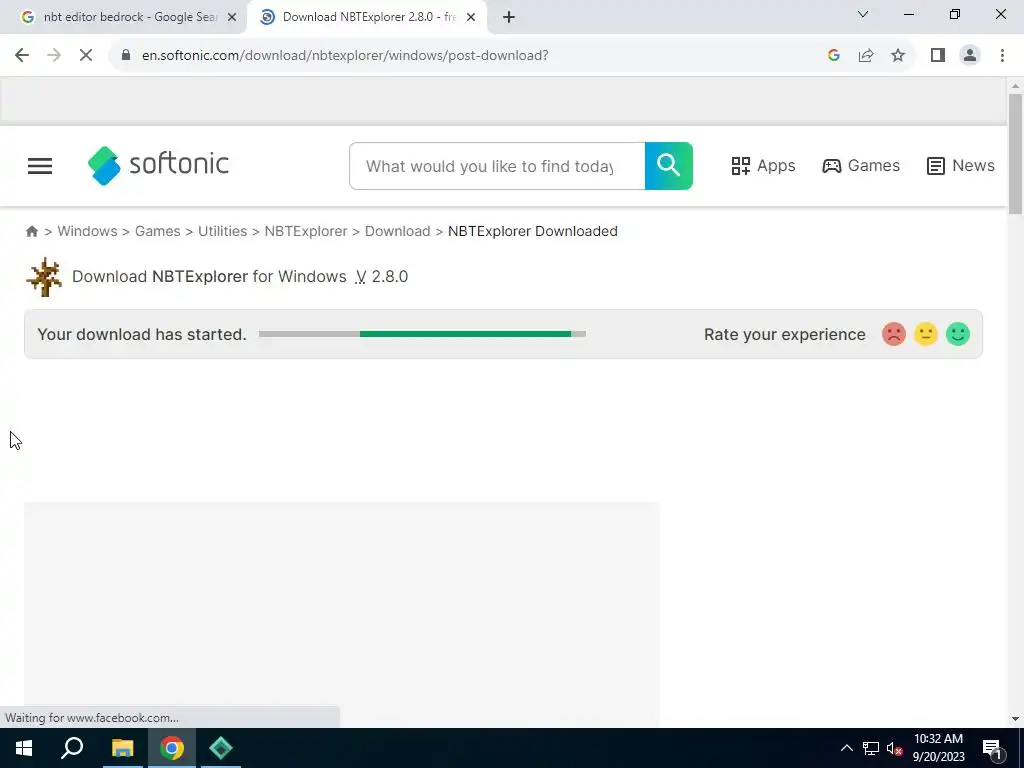Open the Softonic hamburger menu
This screenshot has height=768, width=1024.
coord(40,166)
